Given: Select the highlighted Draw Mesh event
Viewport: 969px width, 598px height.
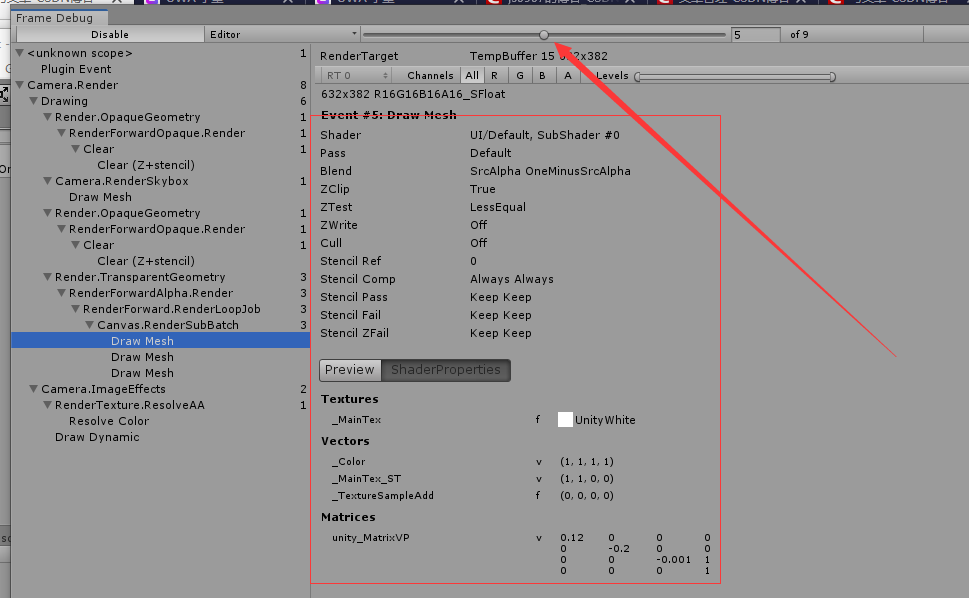Looking at the screenshot, I should tap(160, 341).
